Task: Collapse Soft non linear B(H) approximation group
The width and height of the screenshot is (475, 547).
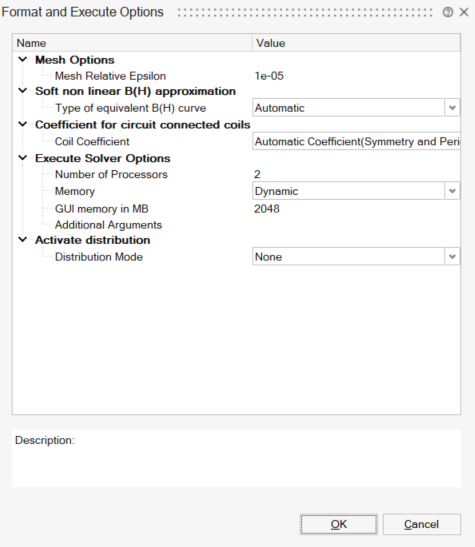Action: 23,91
